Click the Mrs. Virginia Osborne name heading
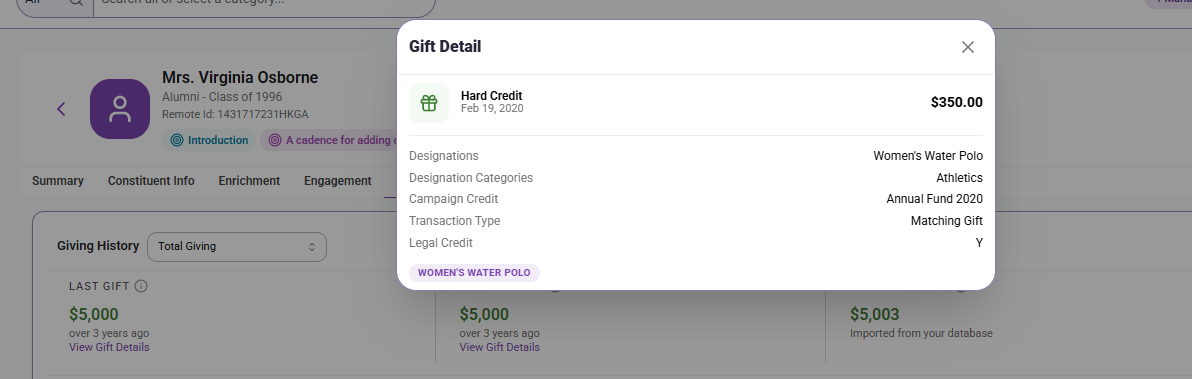 pos(240,77)
